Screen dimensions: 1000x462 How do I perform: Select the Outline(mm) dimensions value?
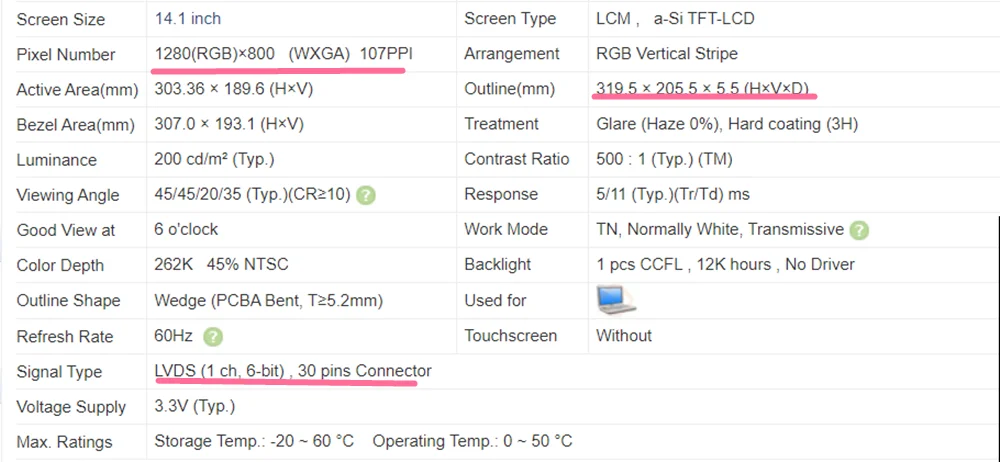tap(702, 89)
